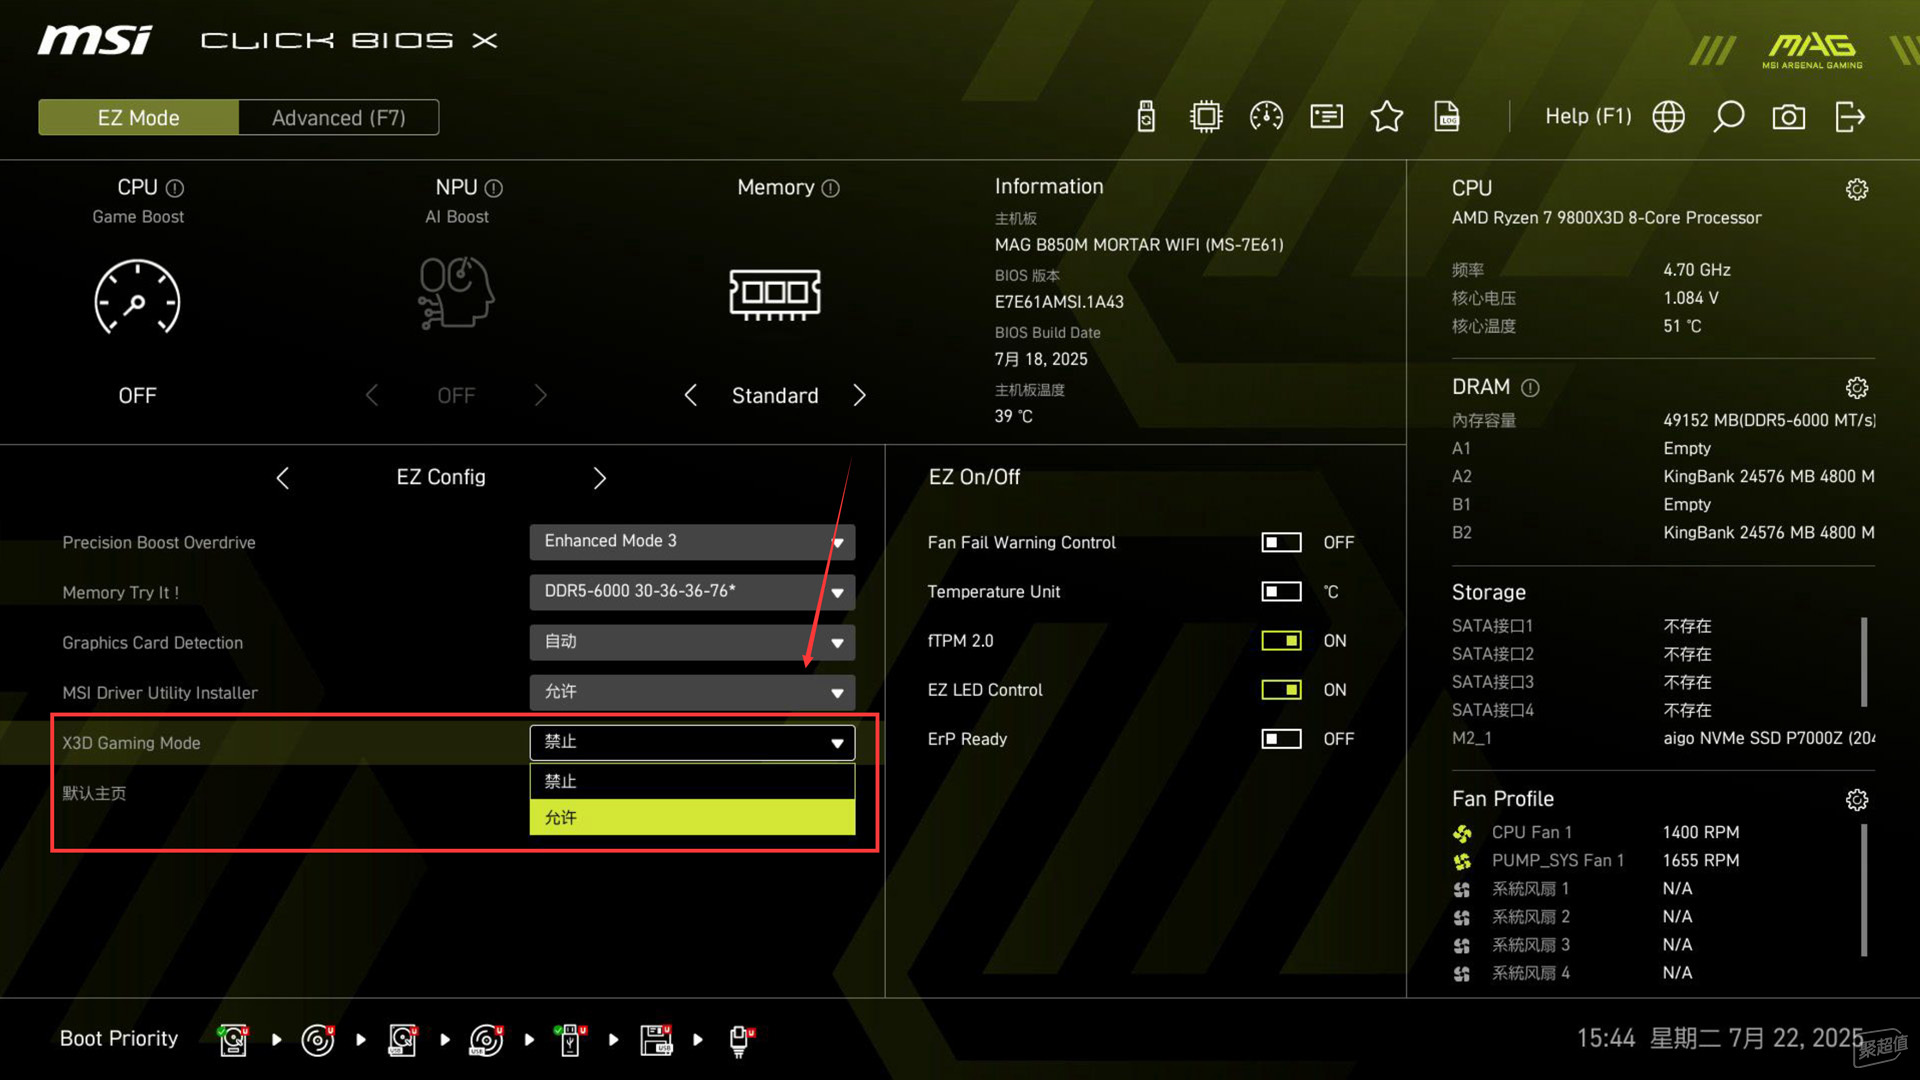
Task: Open DRAM panel settings gear
Action: click(1857, 388)
